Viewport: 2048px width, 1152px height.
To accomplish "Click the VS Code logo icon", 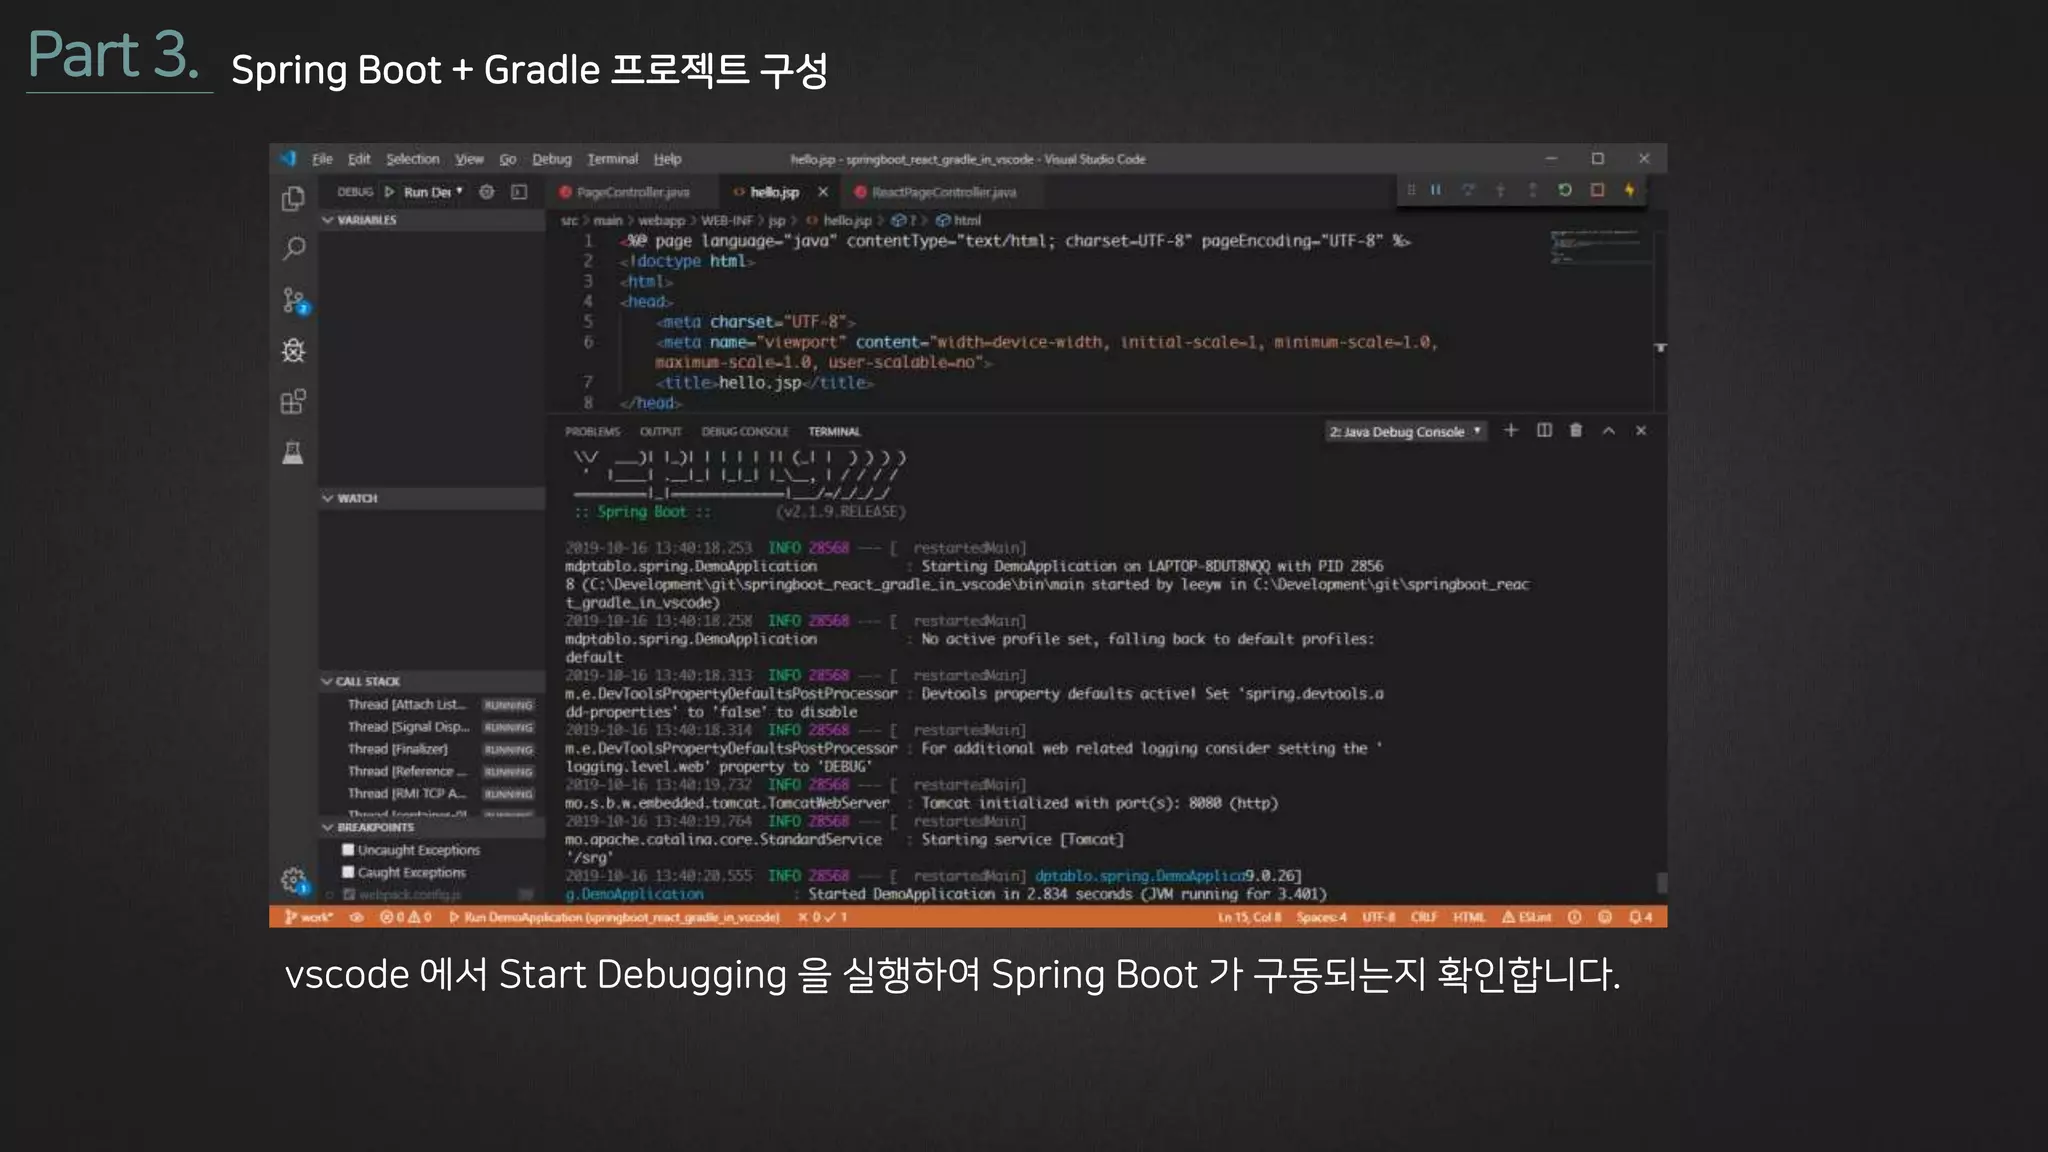I will coord(289,158).
